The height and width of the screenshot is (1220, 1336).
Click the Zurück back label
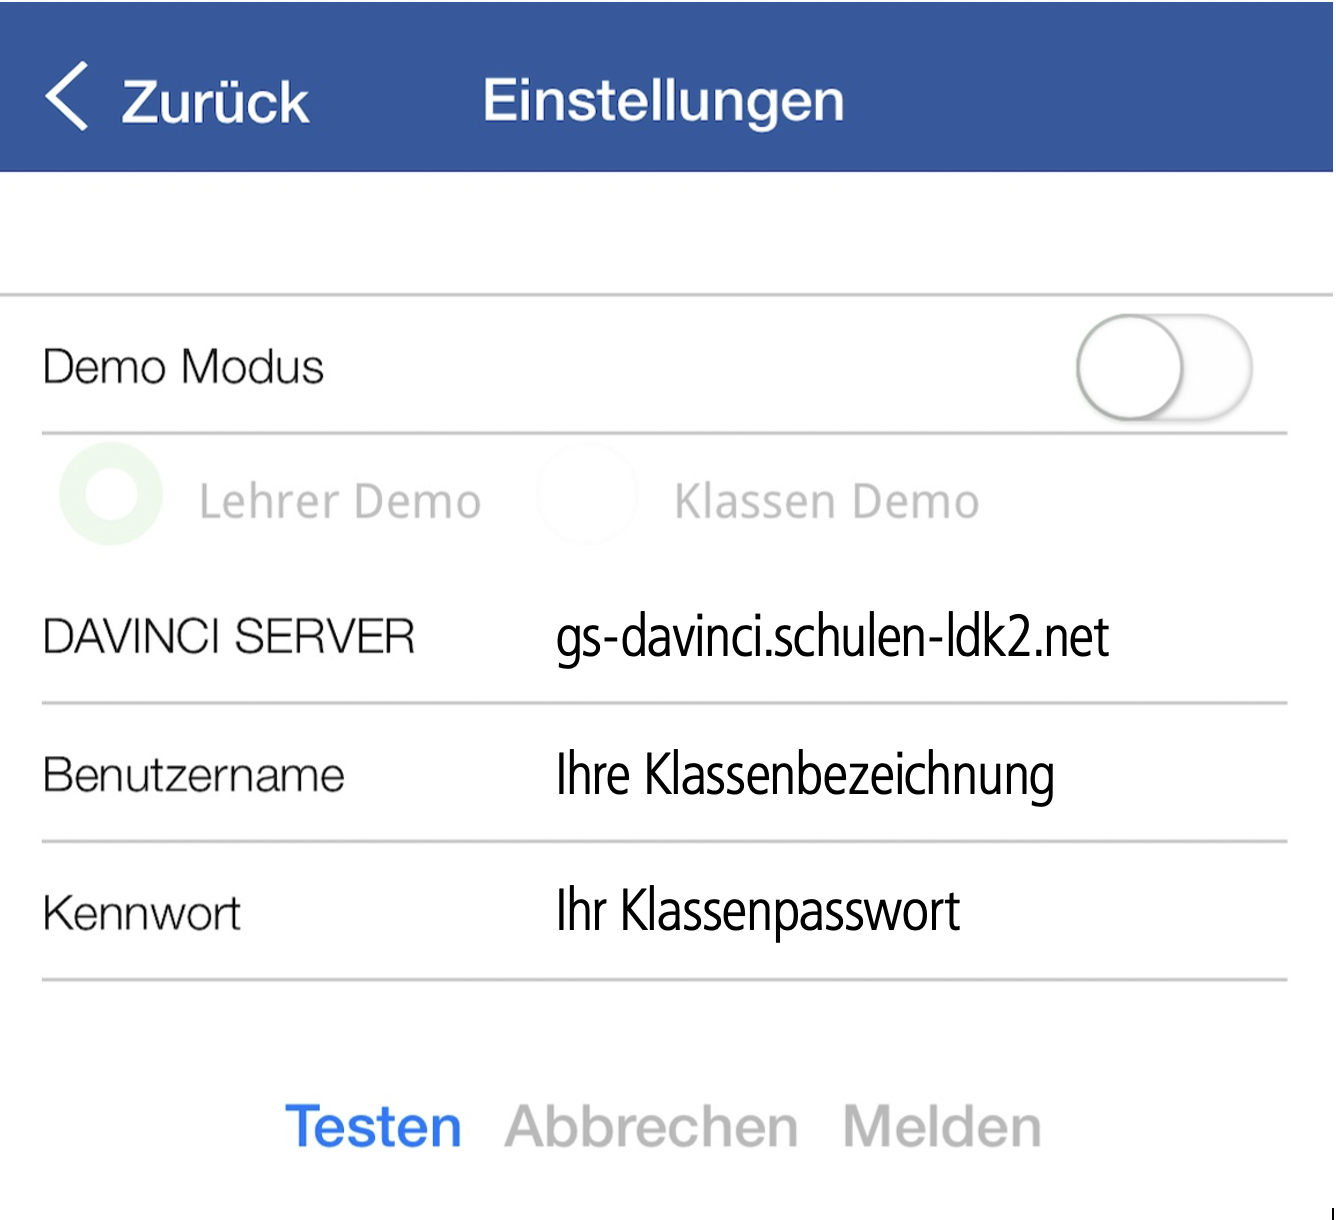215,101
